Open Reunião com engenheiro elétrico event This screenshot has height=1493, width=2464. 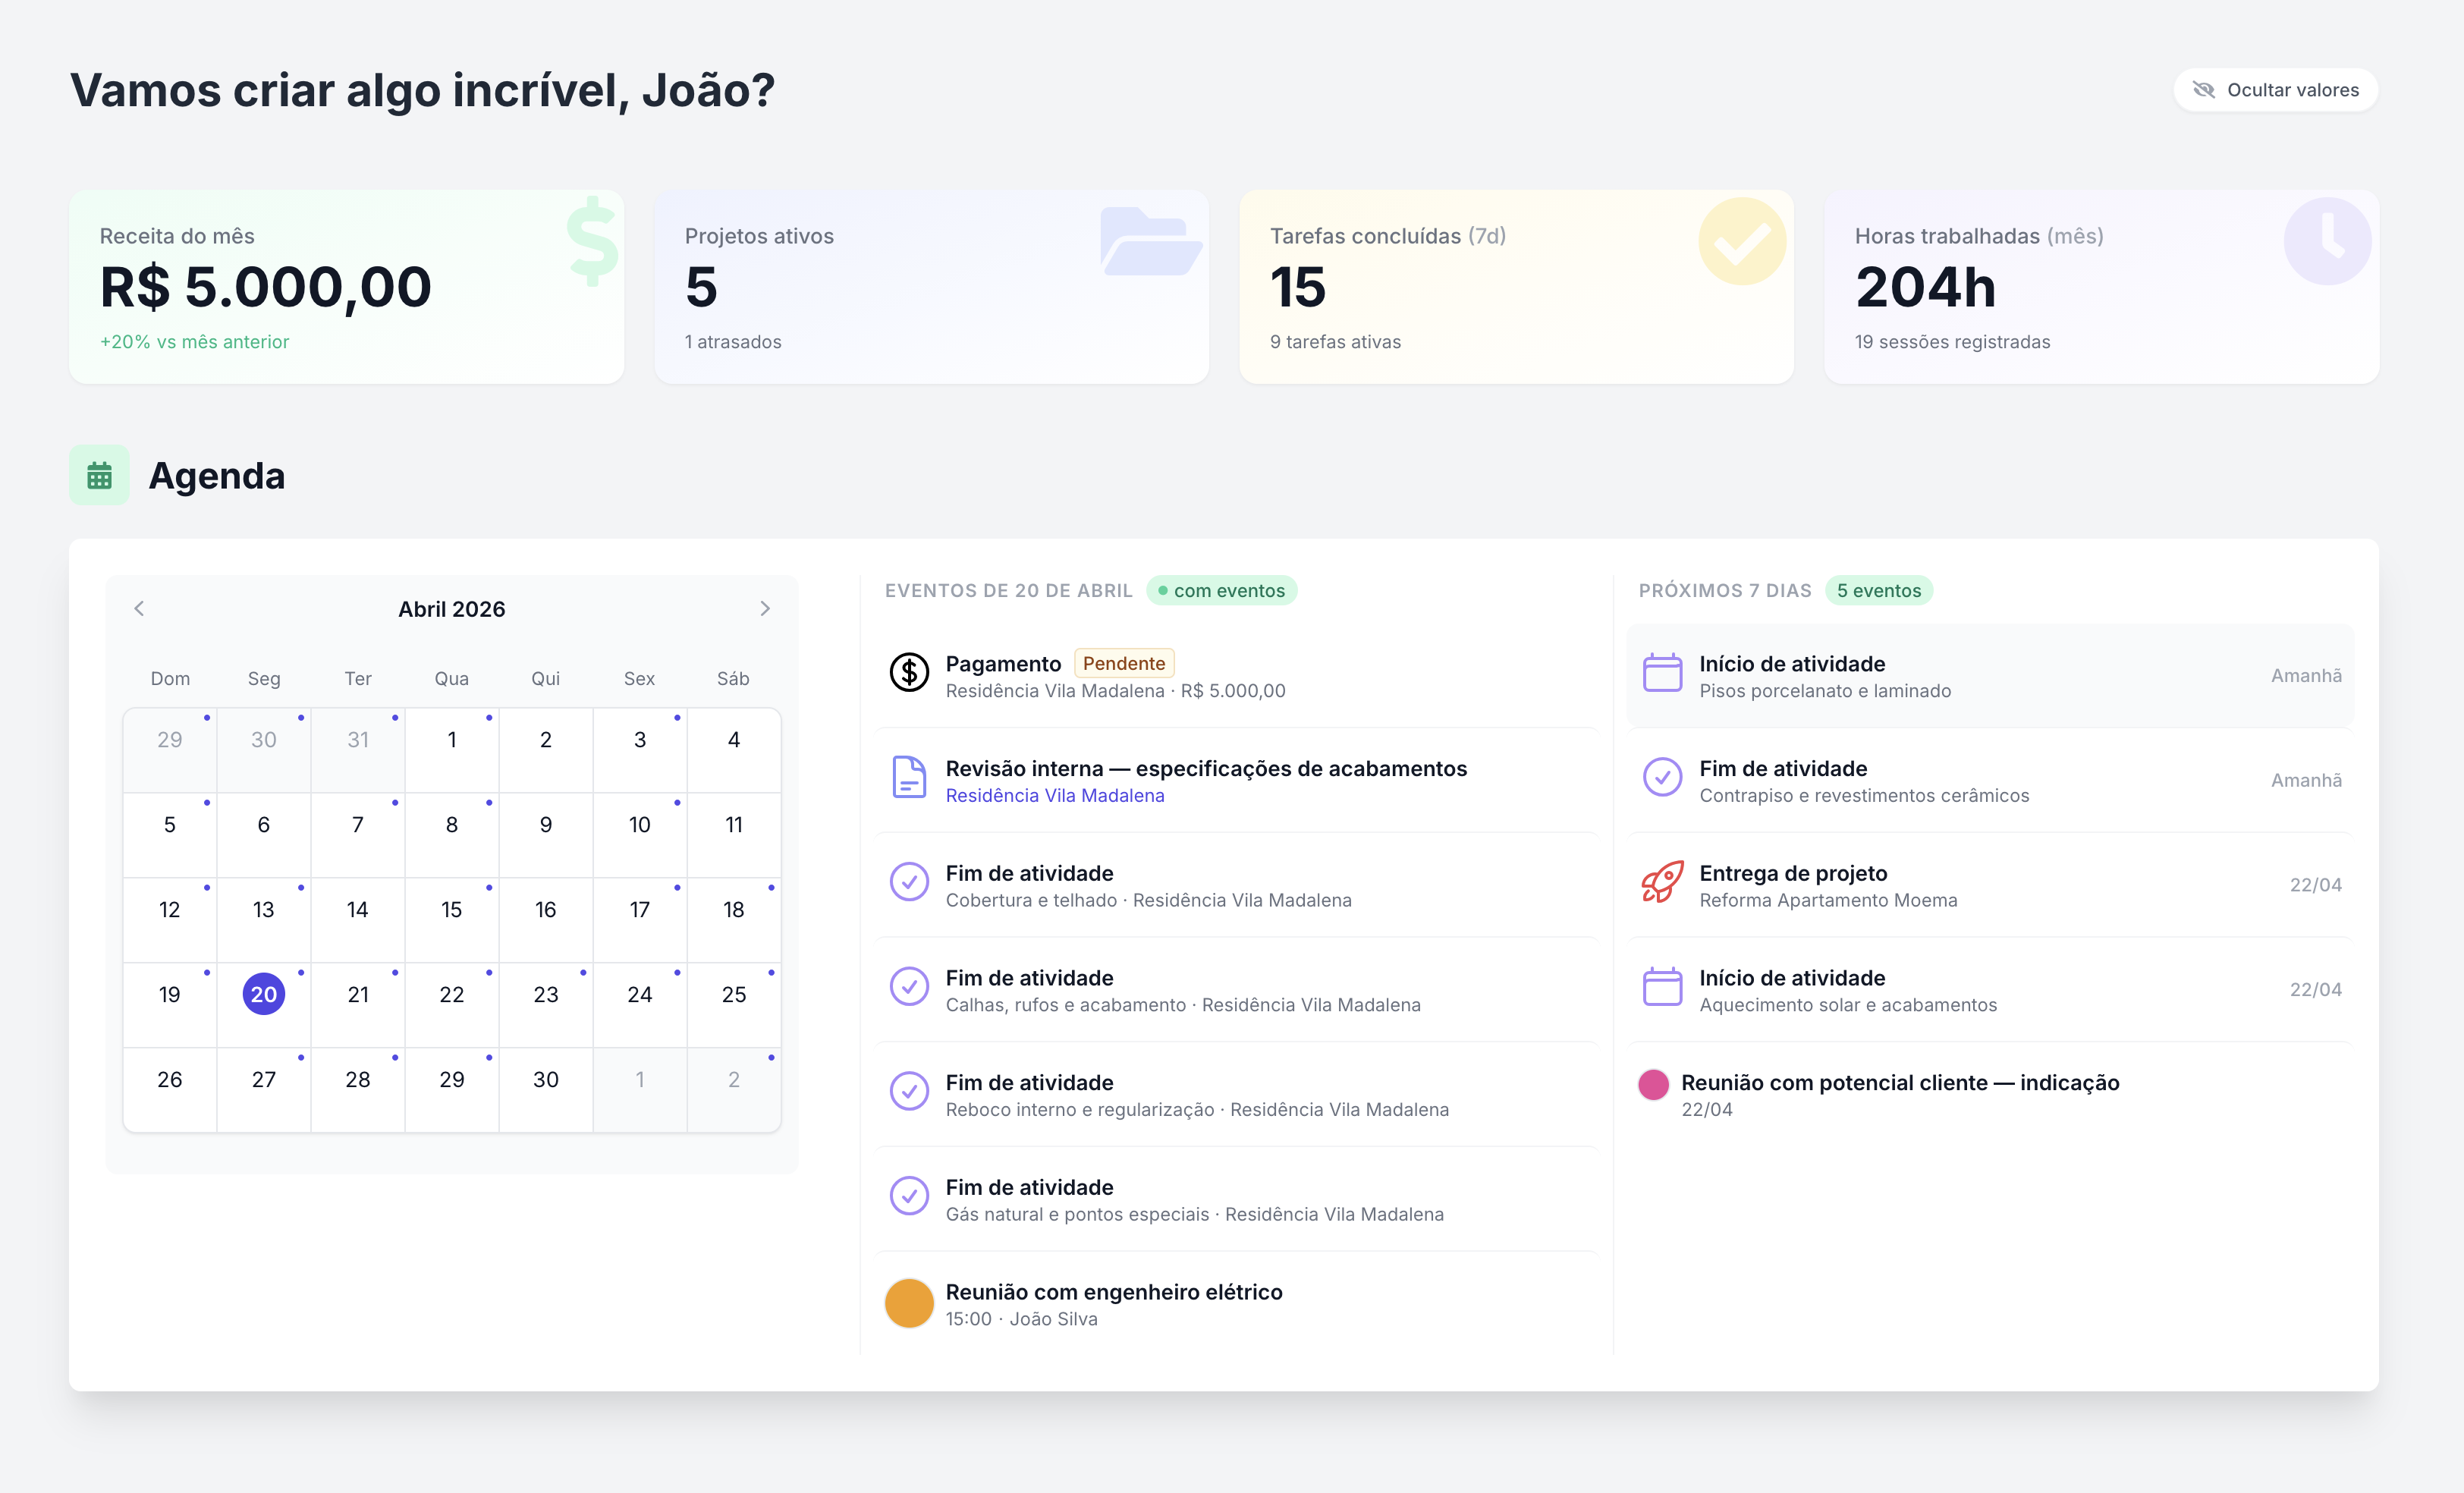(x=1237, y=1304)
